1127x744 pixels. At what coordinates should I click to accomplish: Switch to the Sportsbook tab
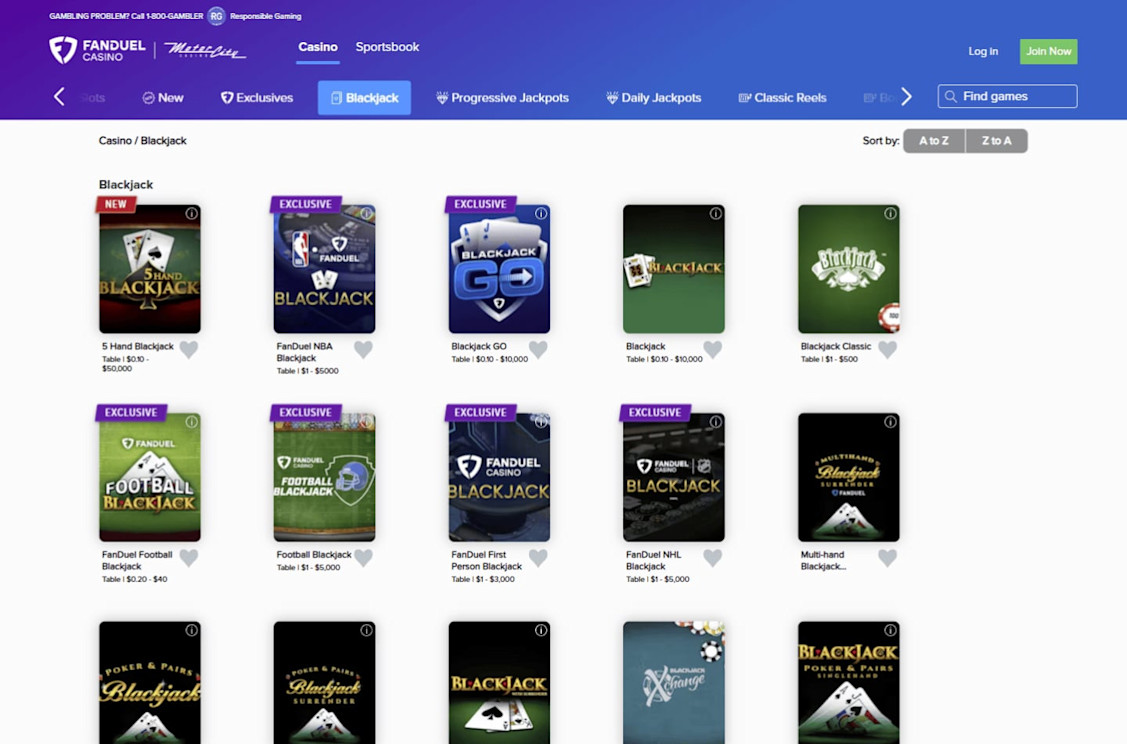pyautogui.click(x=387, y=47)
